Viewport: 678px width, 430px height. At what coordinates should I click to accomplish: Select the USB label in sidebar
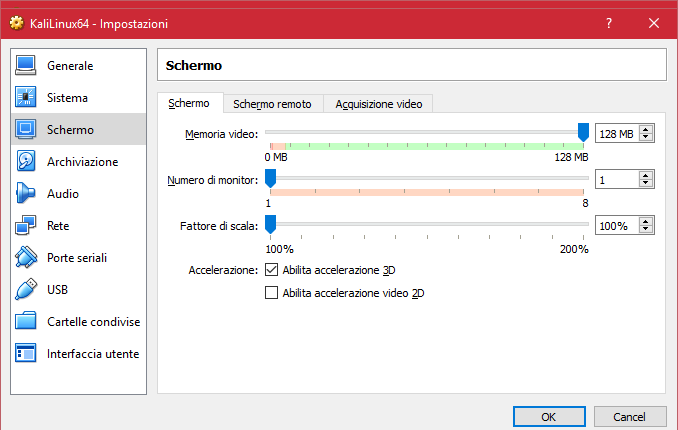pyautogui.click(x=58, y=290)
